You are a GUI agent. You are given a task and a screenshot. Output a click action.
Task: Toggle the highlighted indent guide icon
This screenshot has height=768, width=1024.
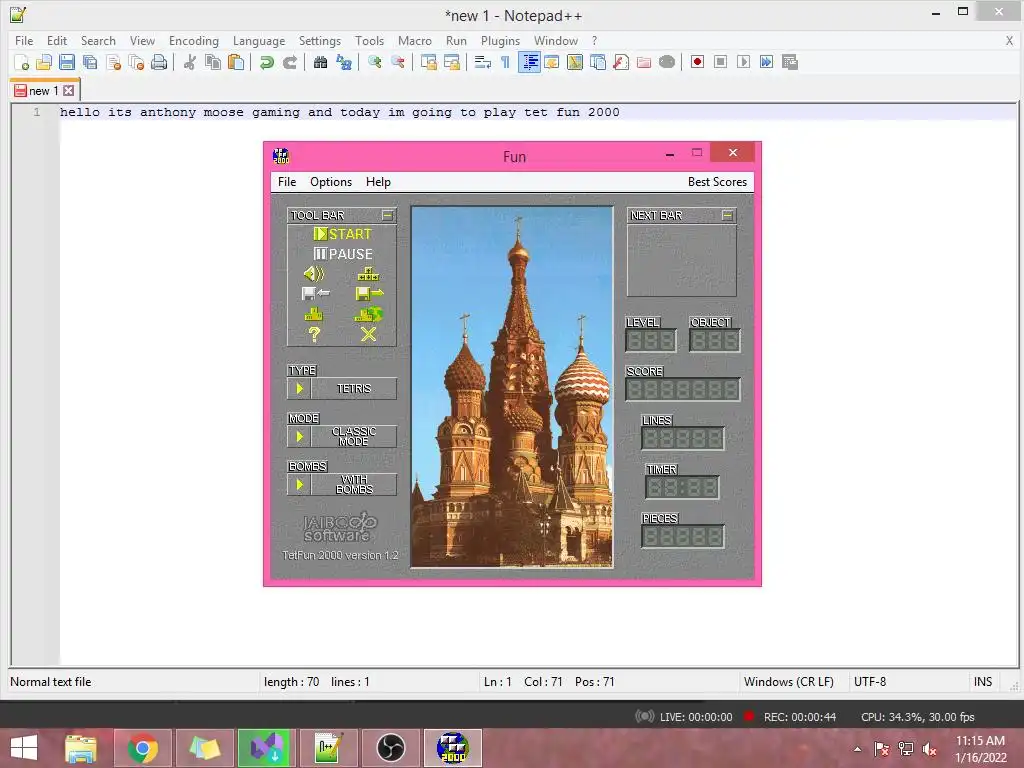click(529, 62)
